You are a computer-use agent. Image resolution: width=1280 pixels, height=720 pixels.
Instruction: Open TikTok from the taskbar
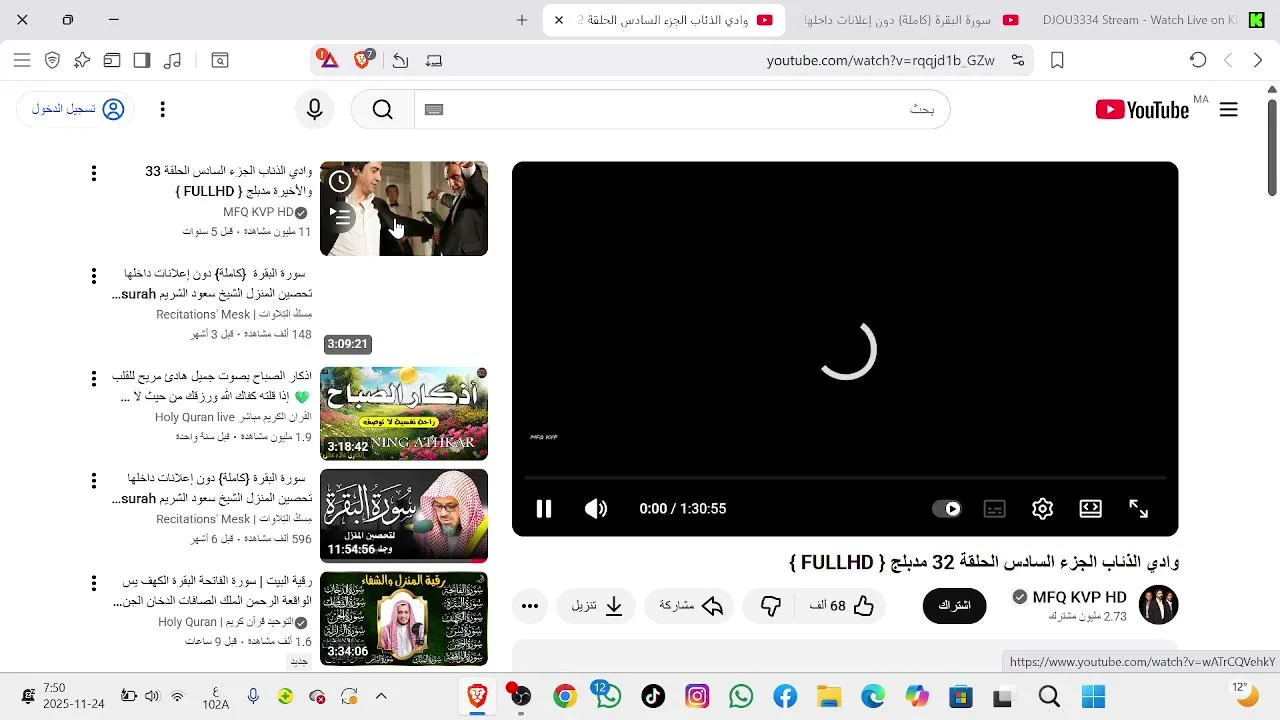point(653,696)
